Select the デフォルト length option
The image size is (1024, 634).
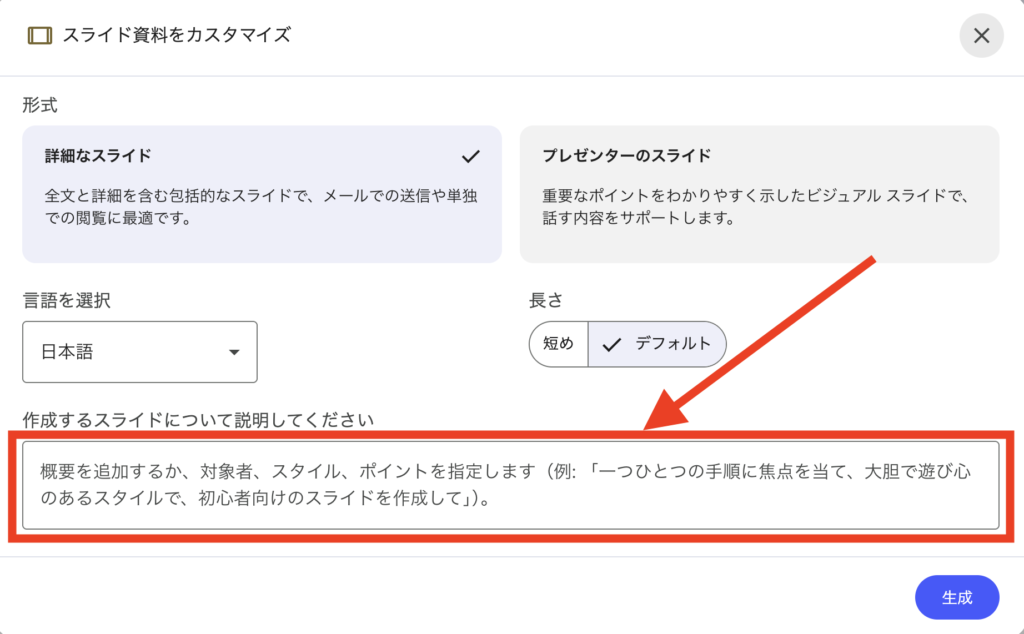pos(657,344)
